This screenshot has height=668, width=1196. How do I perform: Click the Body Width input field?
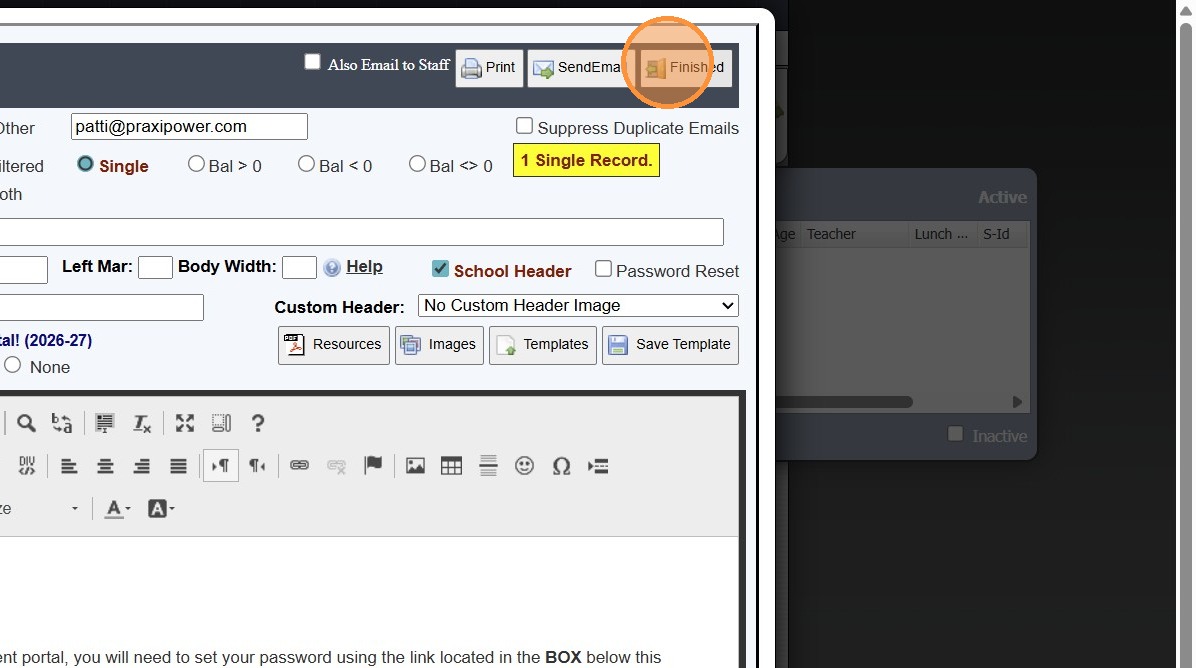(299, 268)
